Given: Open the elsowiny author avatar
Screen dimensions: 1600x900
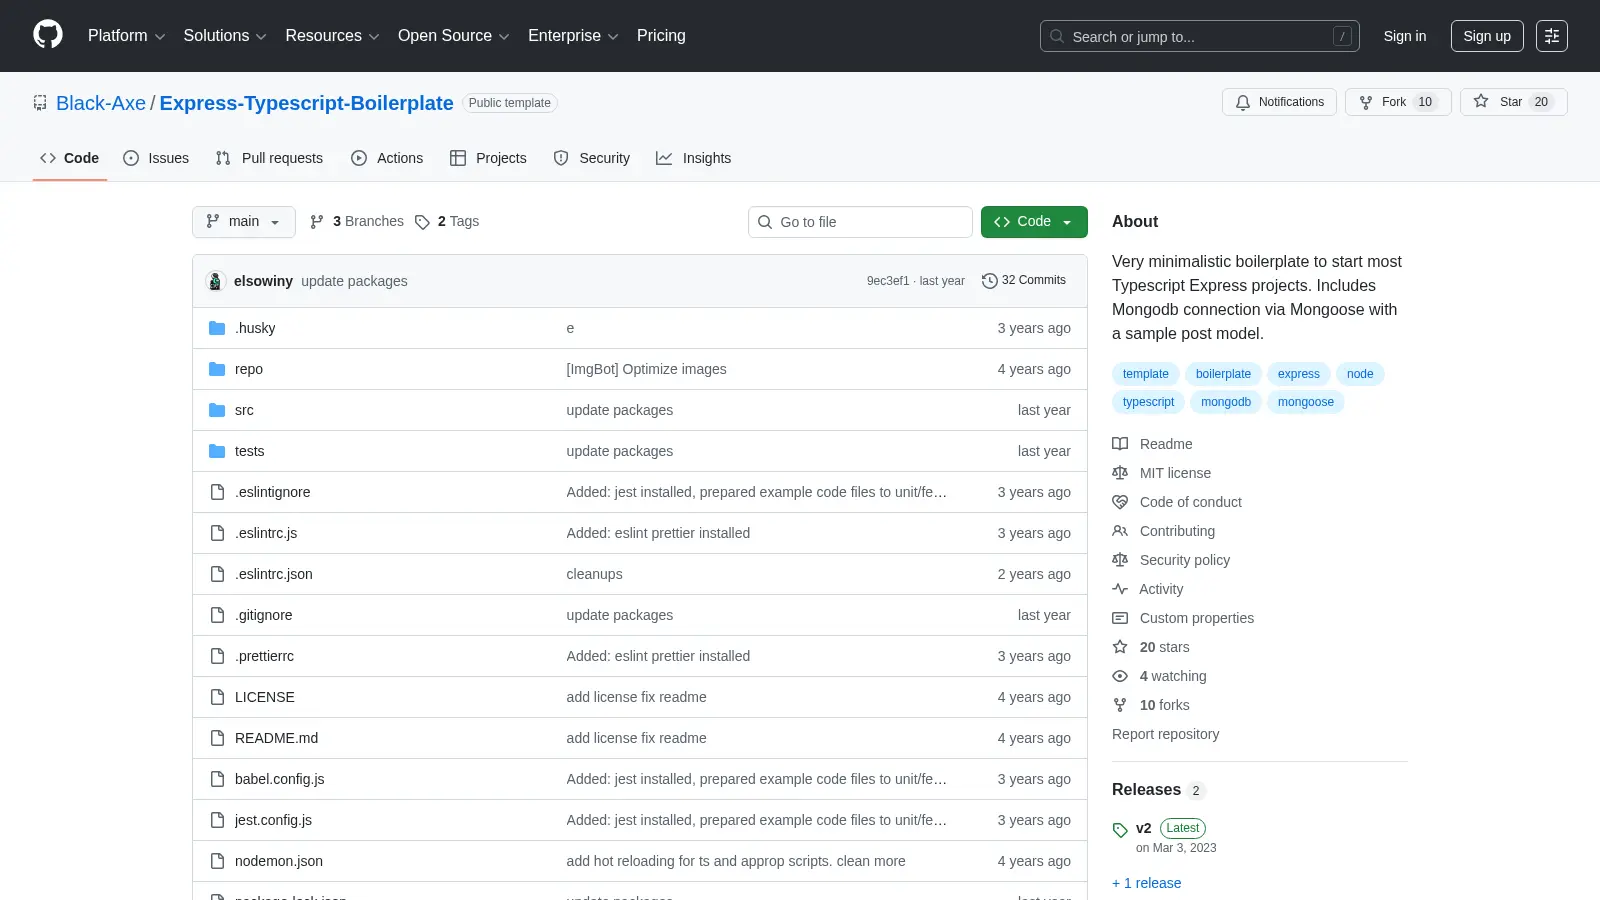Looking at the screenshot, I should coord(215,281).
